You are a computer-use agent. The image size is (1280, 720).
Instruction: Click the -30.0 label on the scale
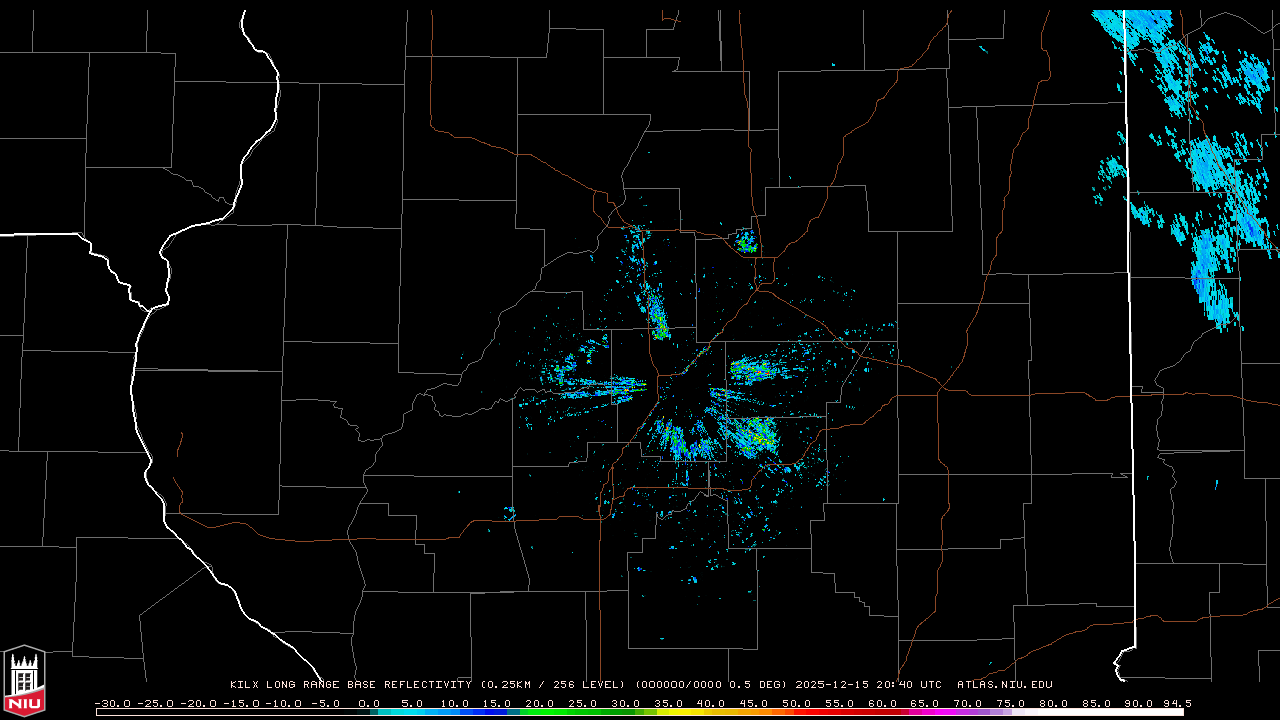pyautogui.click(x=110, y=703)
